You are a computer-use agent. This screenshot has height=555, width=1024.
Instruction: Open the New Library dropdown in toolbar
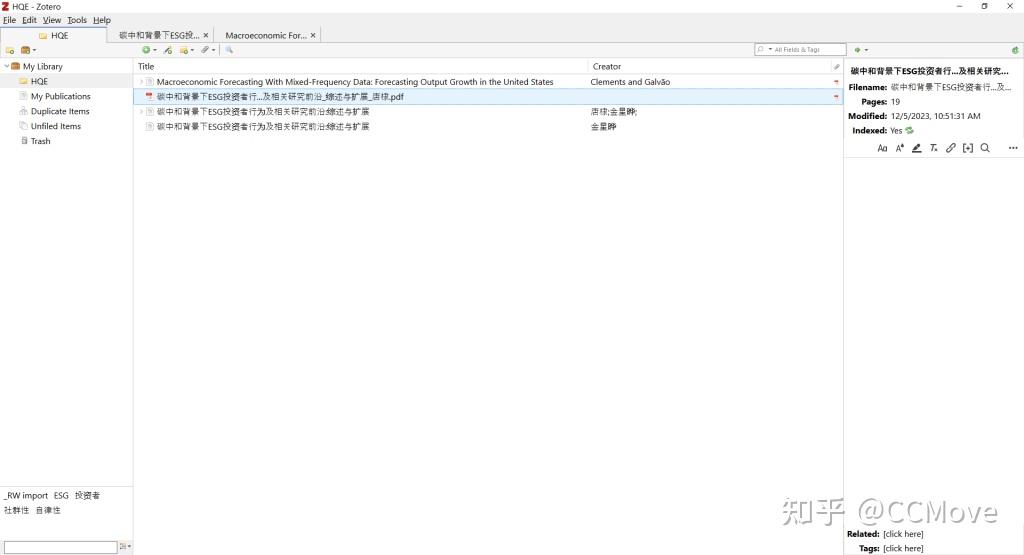pos(28,50)
